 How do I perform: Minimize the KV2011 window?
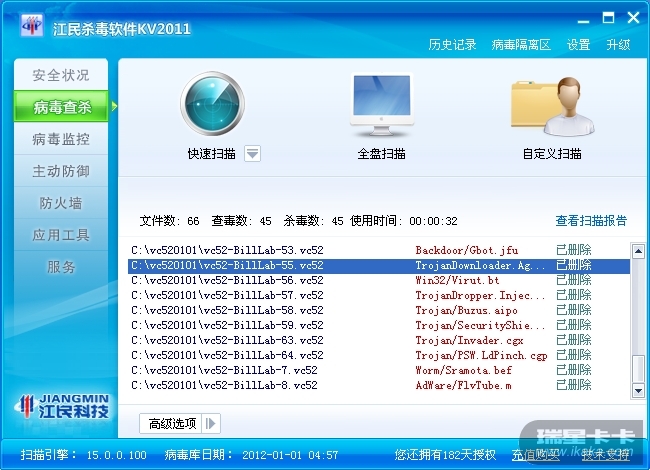tap(583, 20)
